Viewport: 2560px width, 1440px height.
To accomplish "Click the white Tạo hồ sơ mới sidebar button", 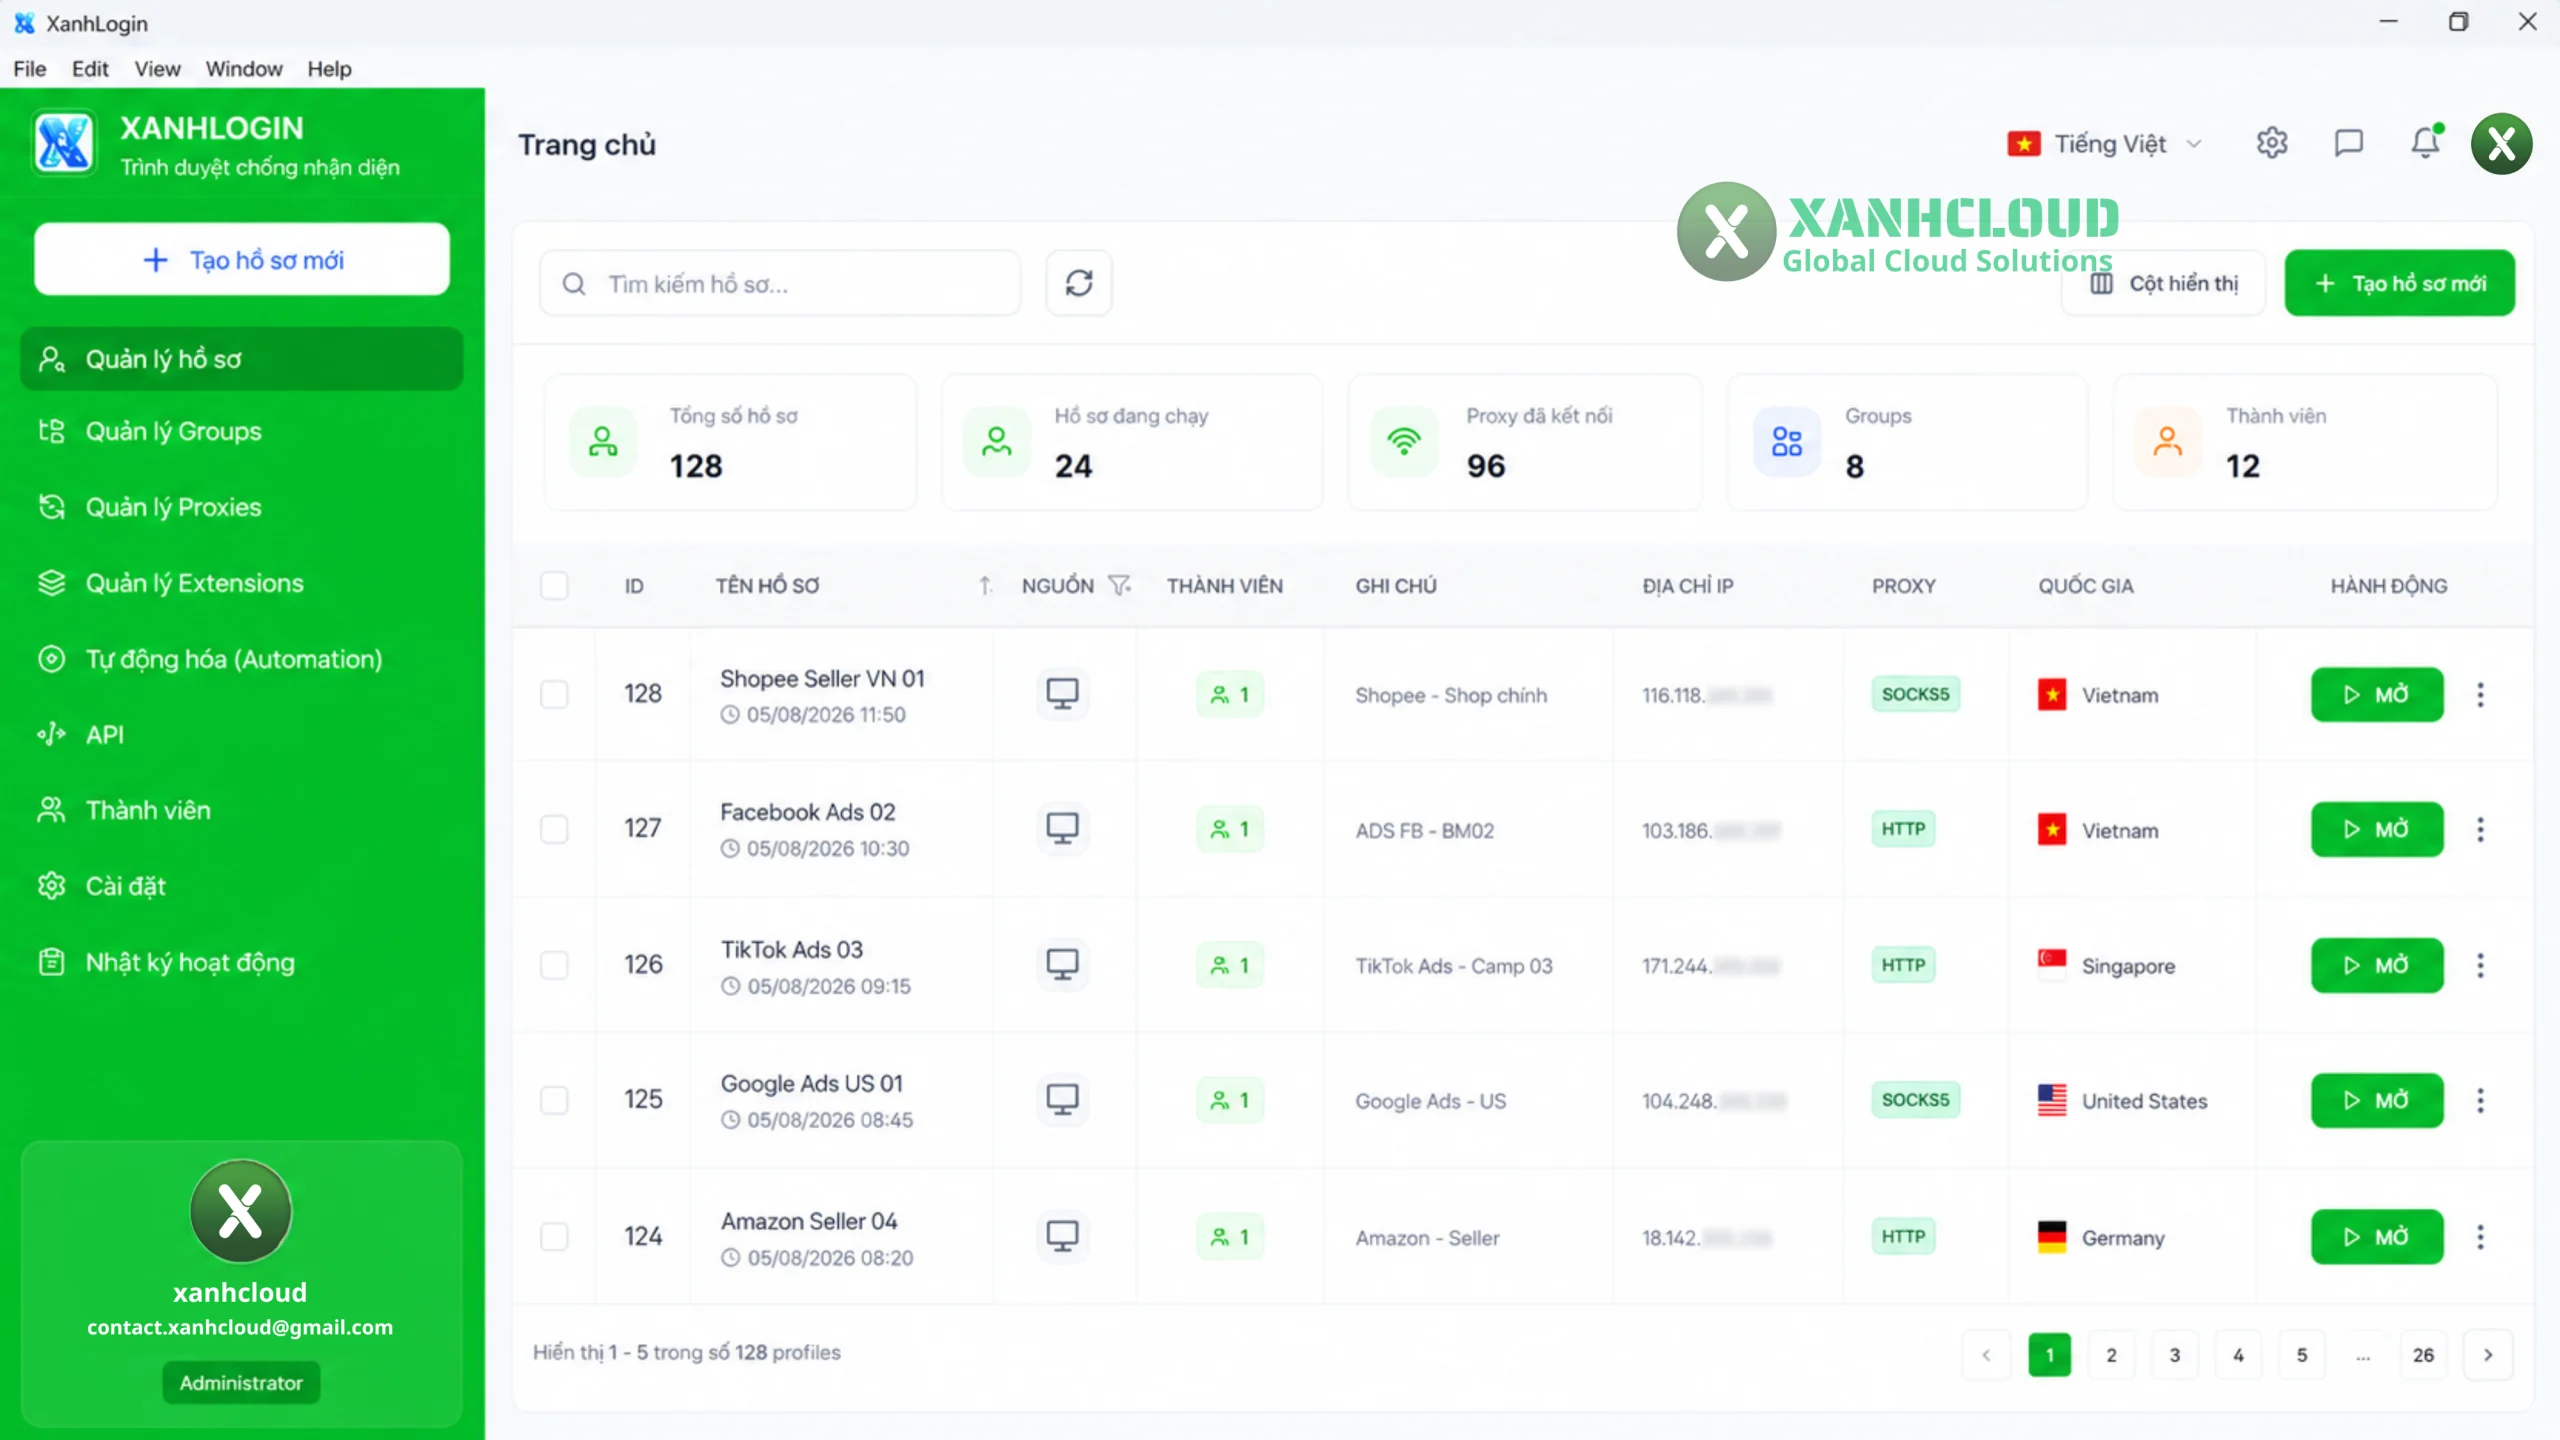I will point(241,260).
